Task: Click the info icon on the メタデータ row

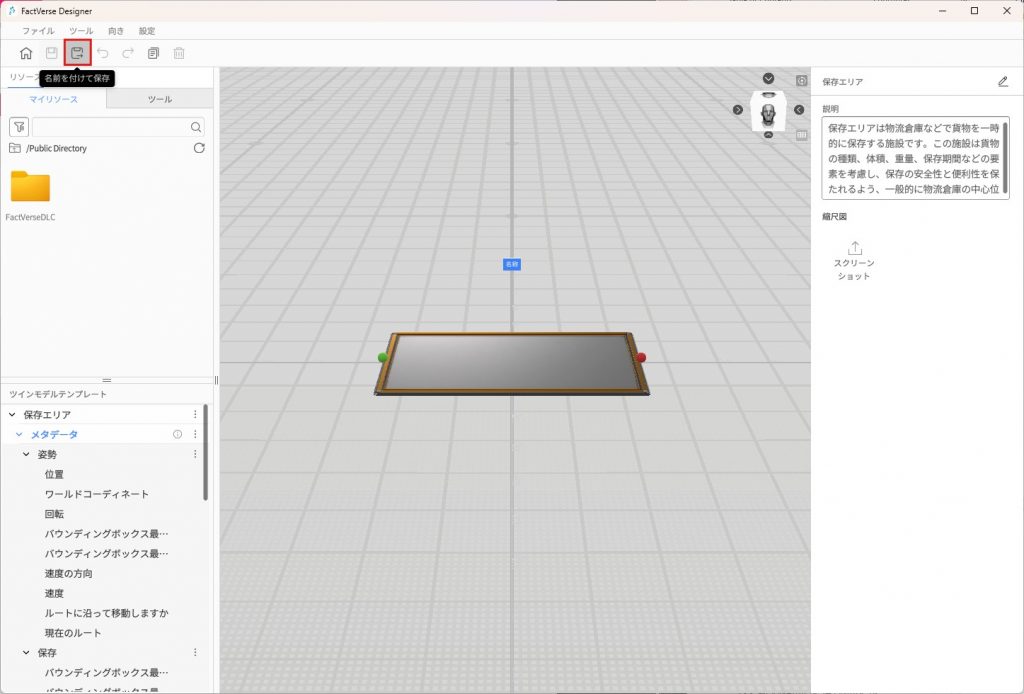Action: click(x=177, y=434)
